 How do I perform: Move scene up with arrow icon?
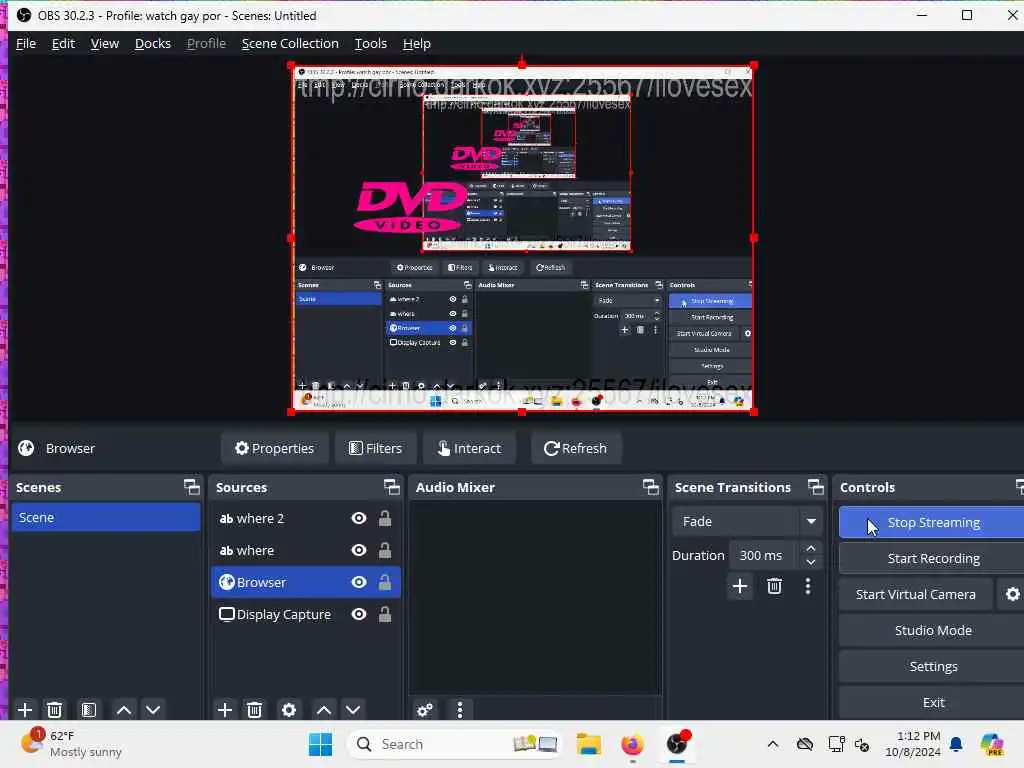123,709
